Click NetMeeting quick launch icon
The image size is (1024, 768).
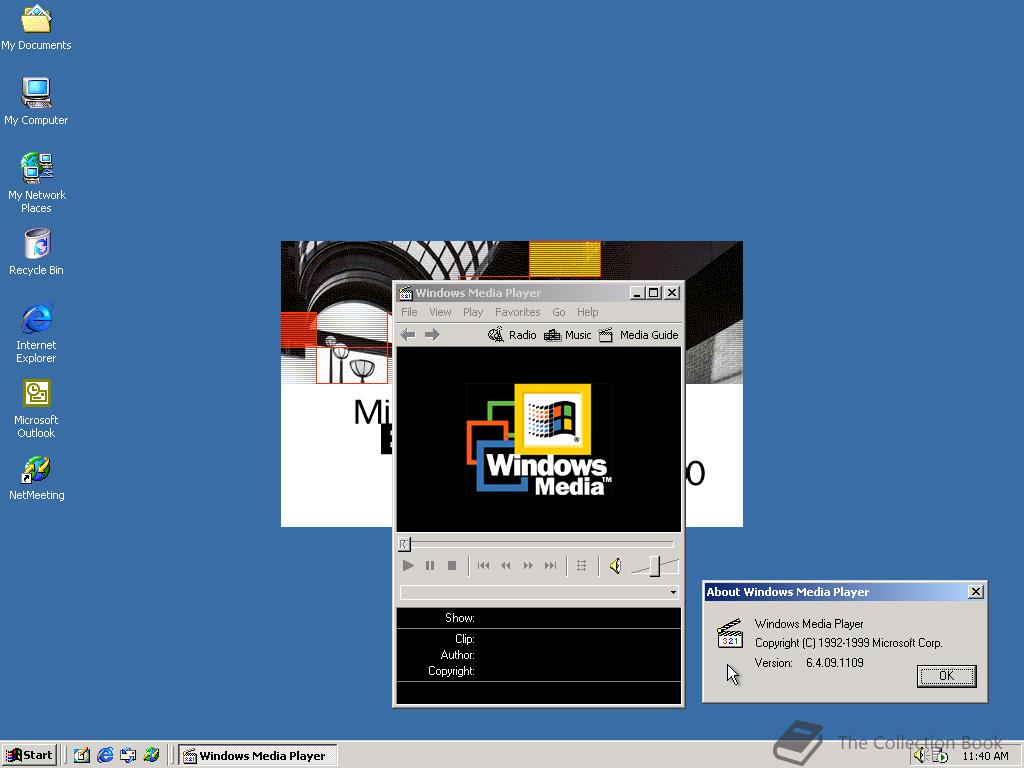point(152,755)
